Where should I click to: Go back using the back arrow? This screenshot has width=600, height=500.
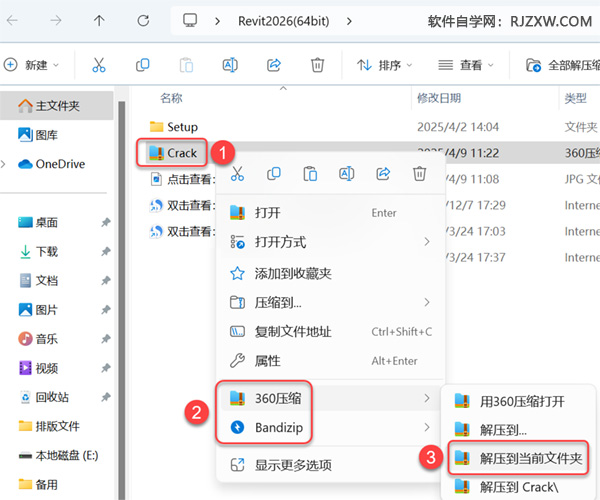pyautogui.click(x=13, y=21)
